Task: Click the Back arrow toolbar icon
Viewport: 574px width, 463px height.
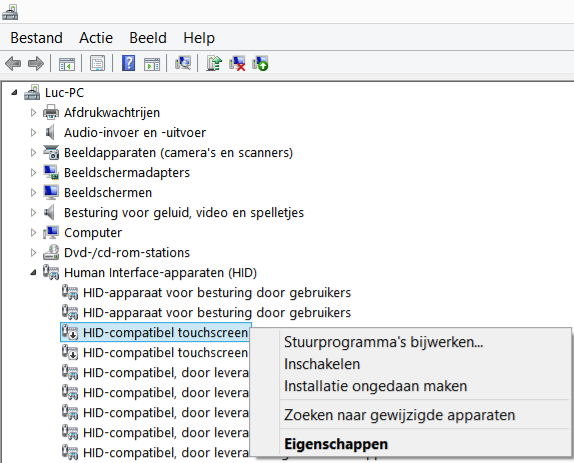Action: pos(13,64)
